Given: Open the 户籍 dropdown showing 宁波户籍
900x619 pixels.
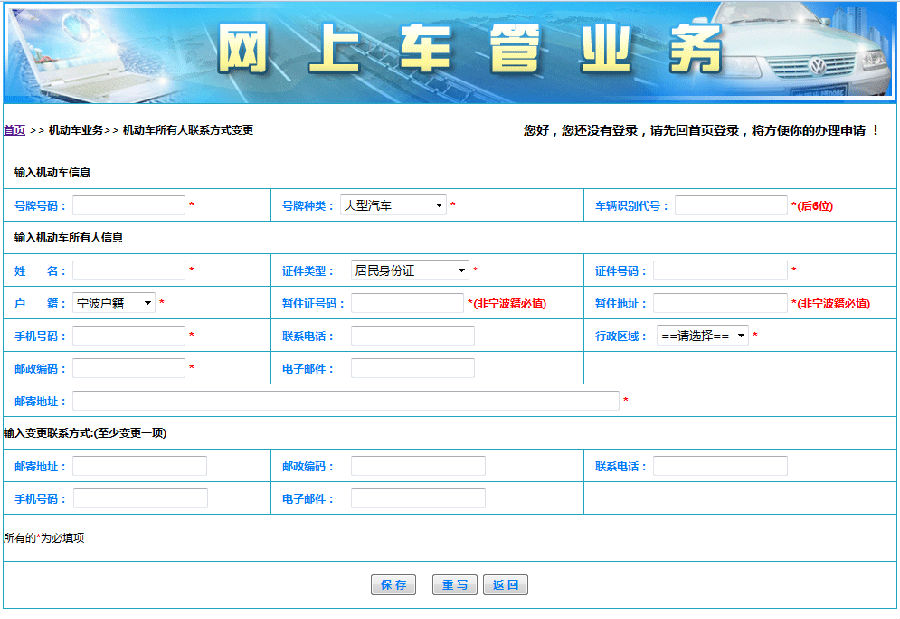Looking at the screenshot, I should pos(114,303).
